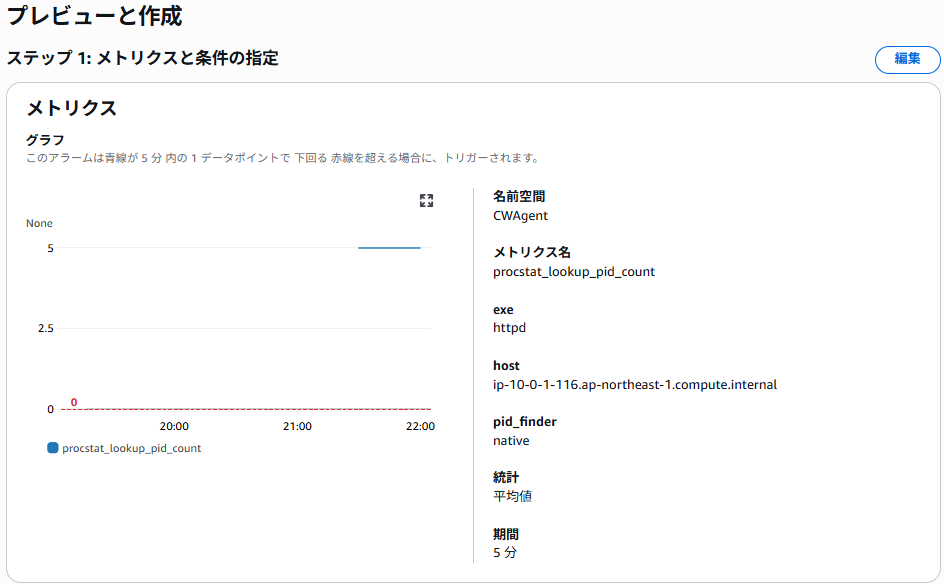Click the ステップ 1 step heading
This screenshot has height=584, width=944.
(x=143, y=58)
